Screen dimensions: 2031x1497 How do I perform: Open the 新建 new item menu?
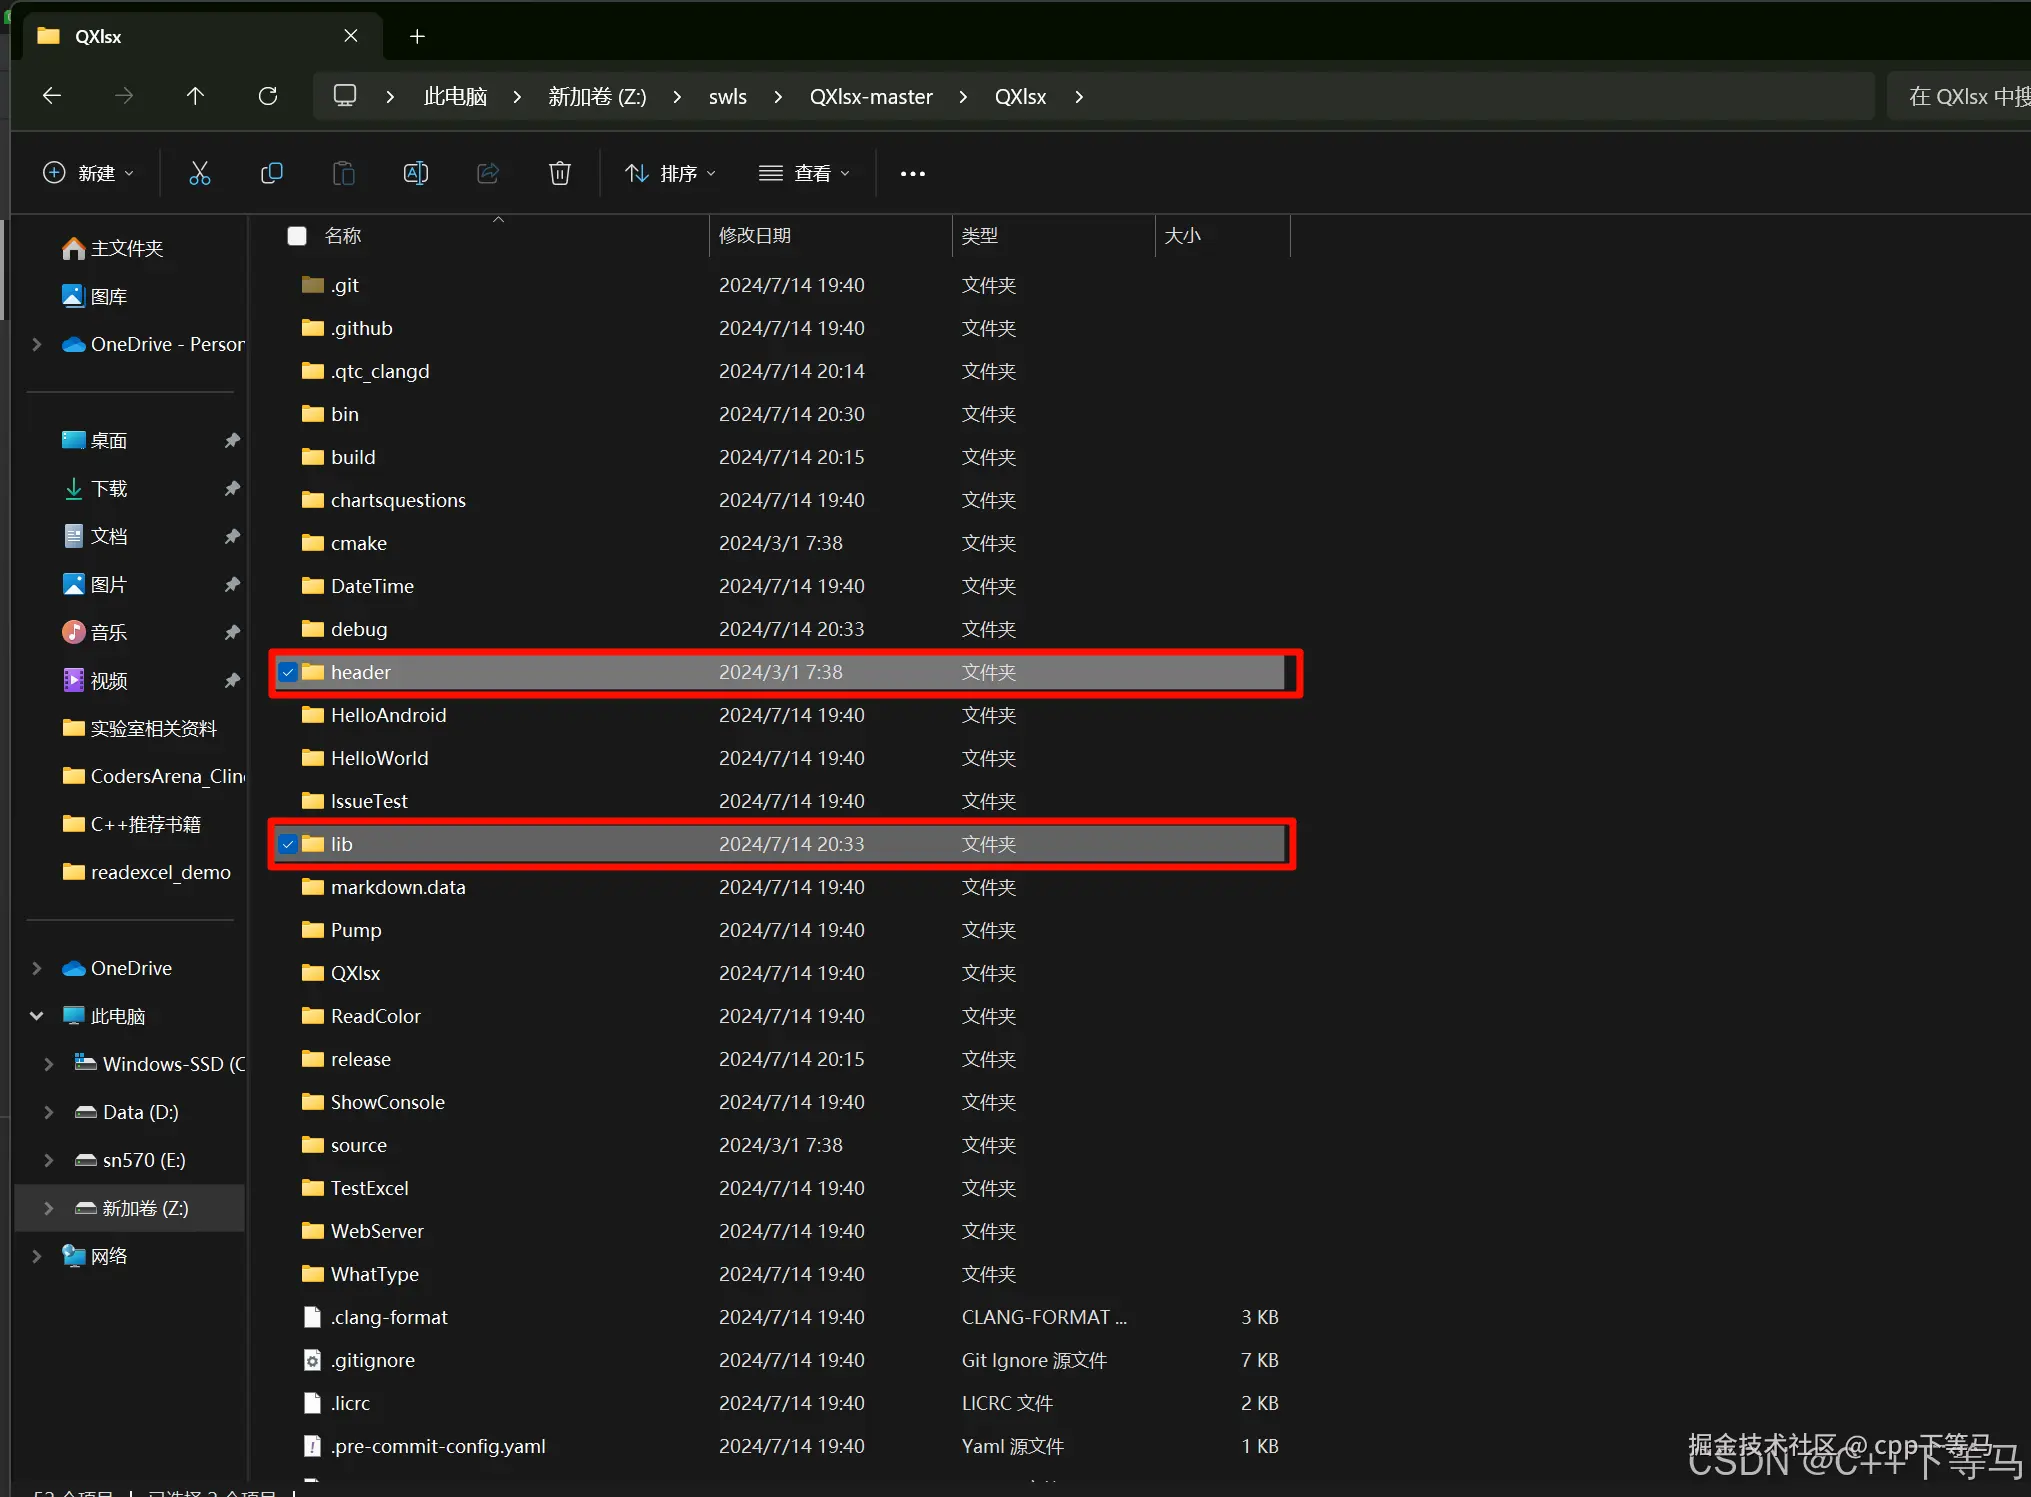[x=87, y=173]
